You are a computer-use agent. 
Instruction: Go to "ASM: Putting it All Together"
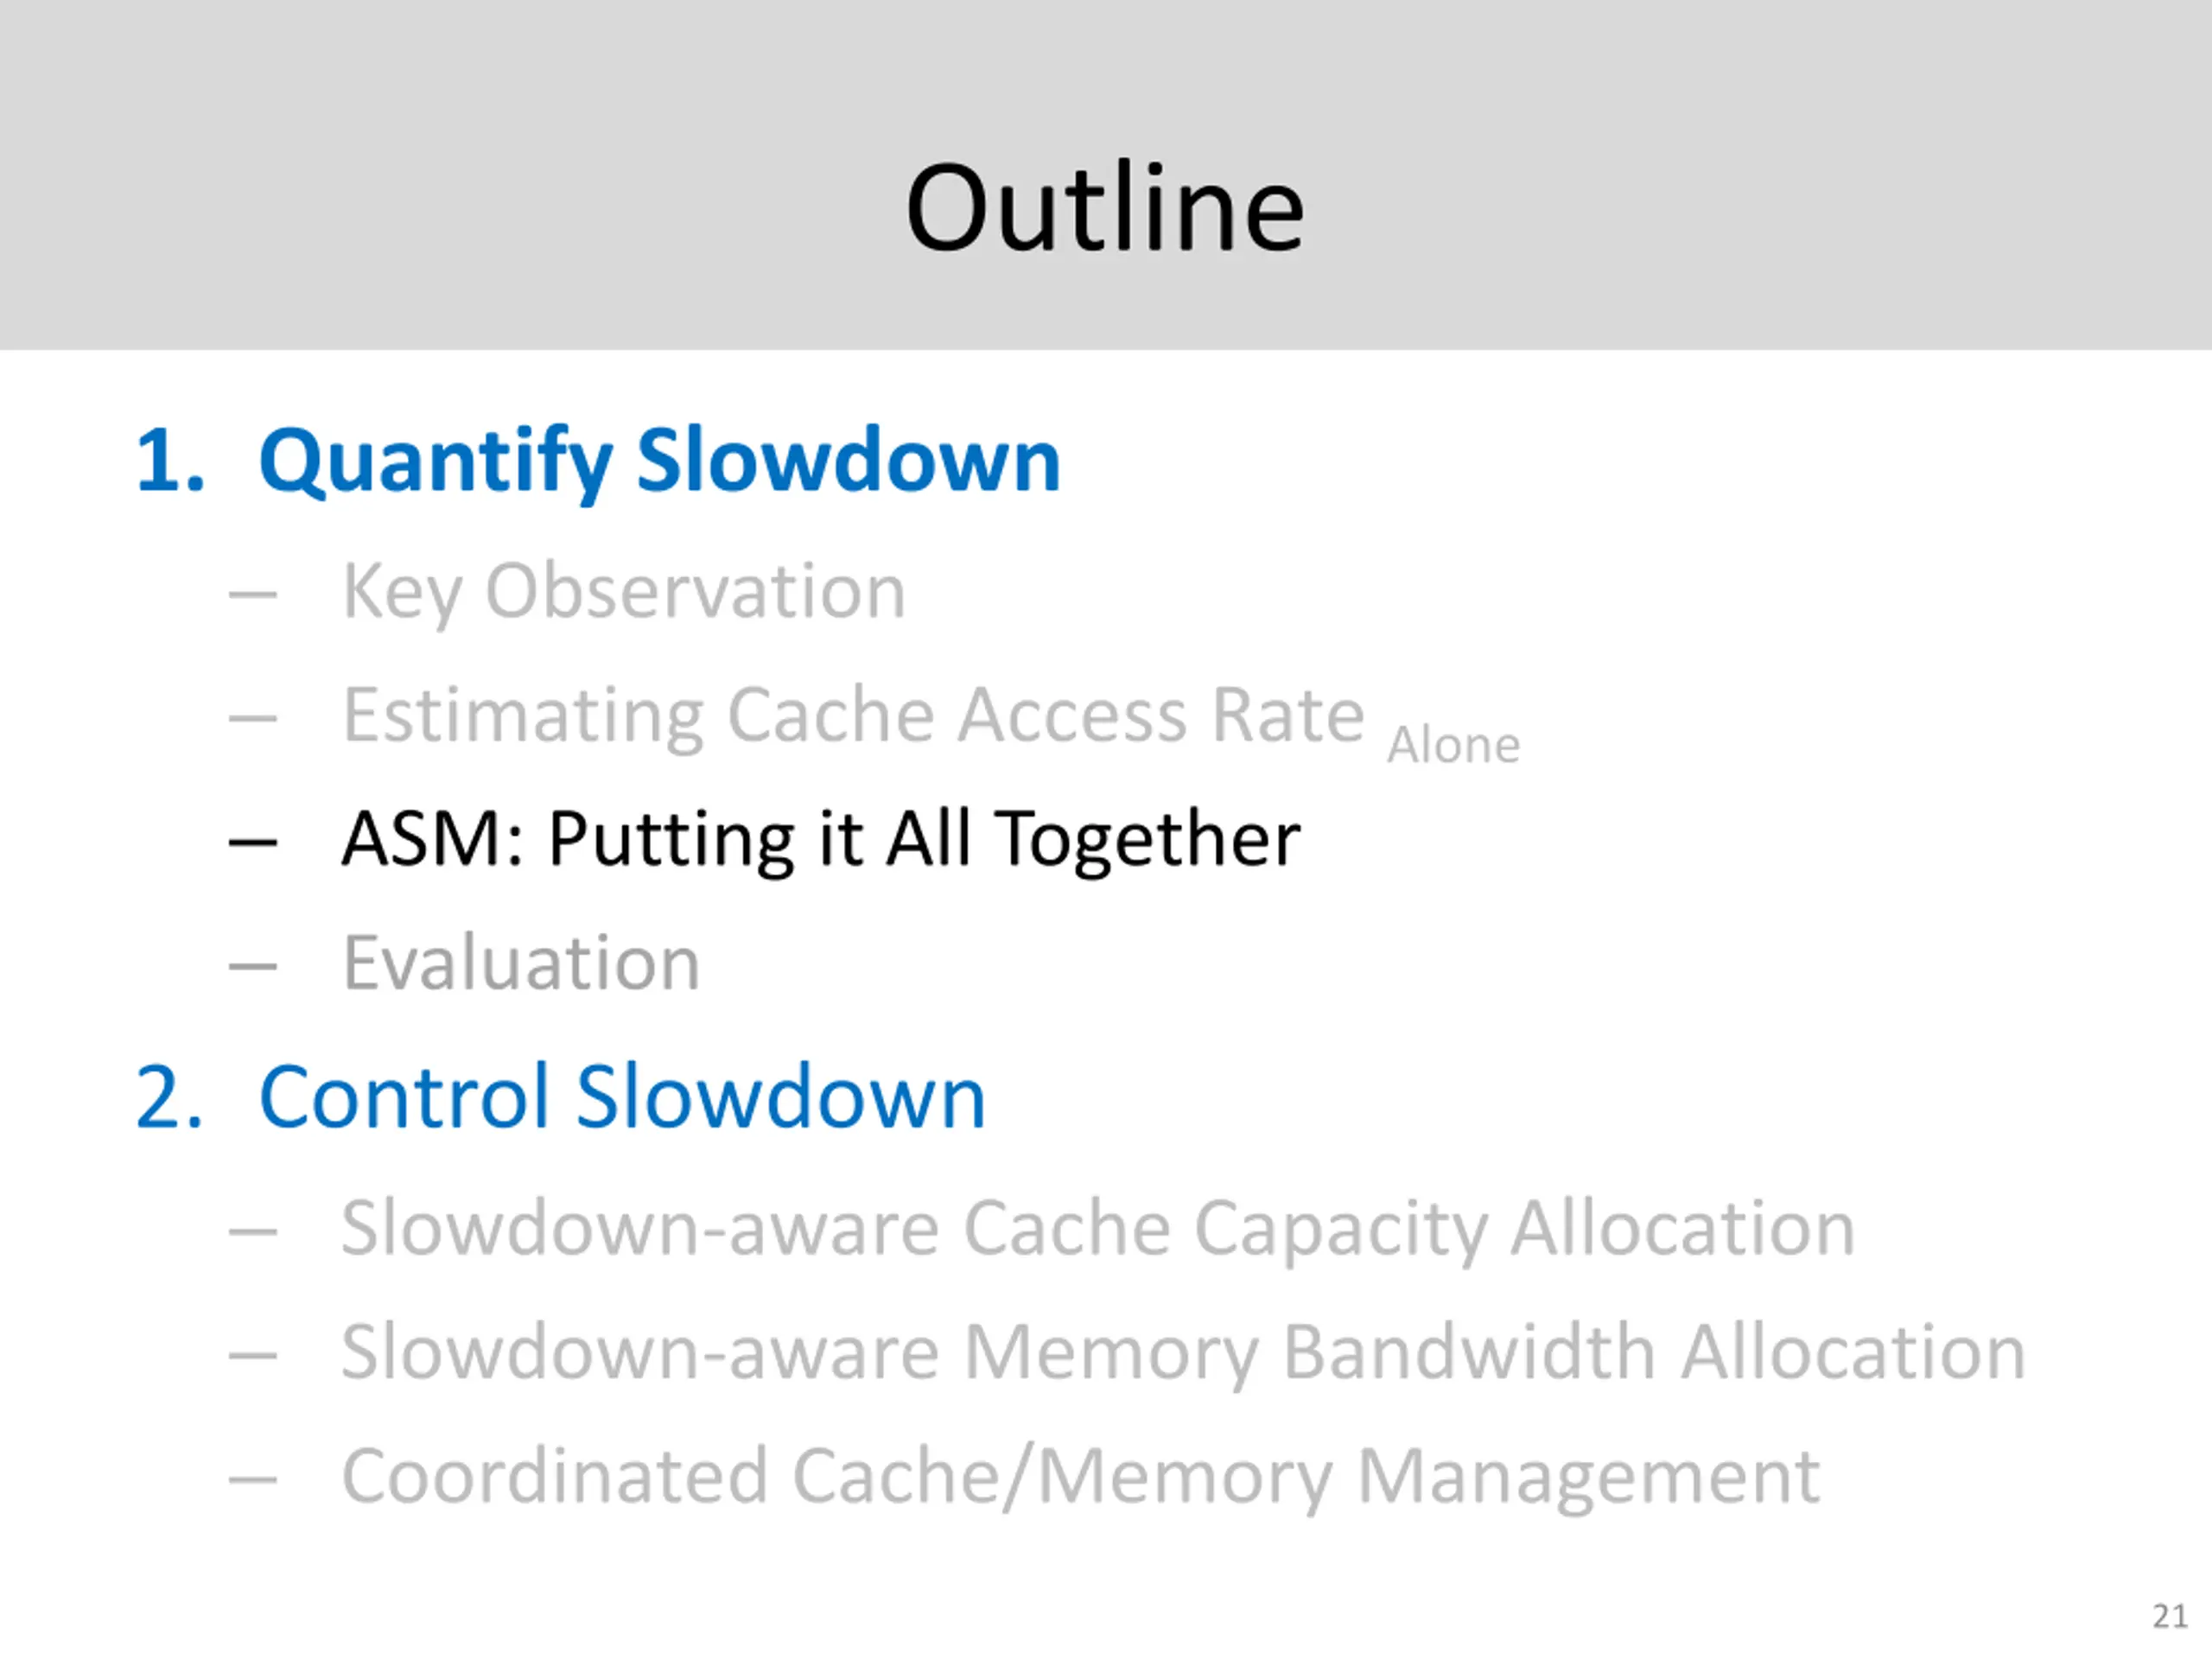820,838
